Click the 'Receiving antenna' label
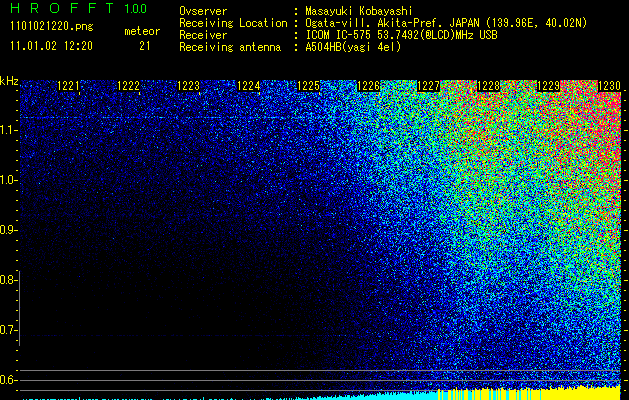 [x=230, y=47]
